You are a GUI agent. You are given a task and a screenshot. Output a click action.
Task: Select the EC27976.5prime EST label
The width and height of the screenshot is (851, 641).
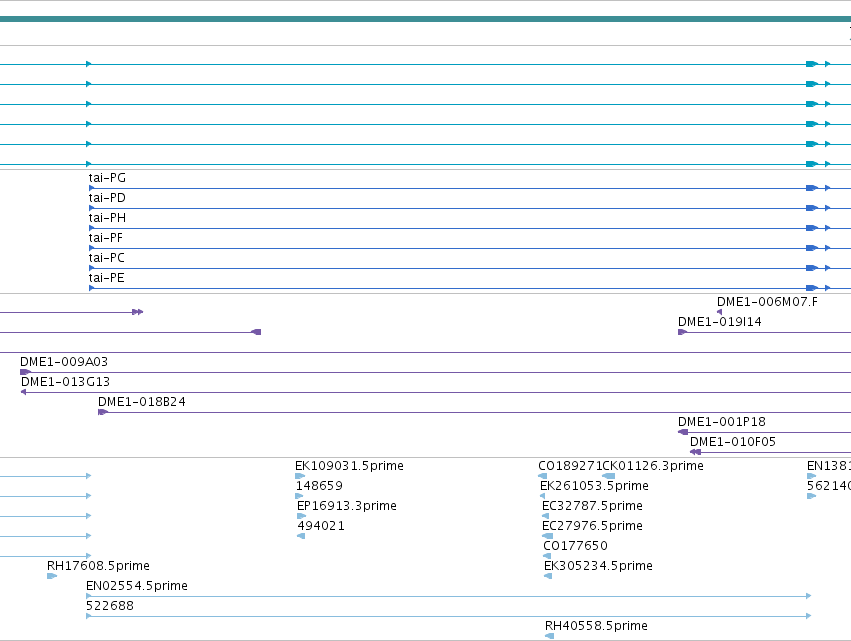click(x=592, y=526)
